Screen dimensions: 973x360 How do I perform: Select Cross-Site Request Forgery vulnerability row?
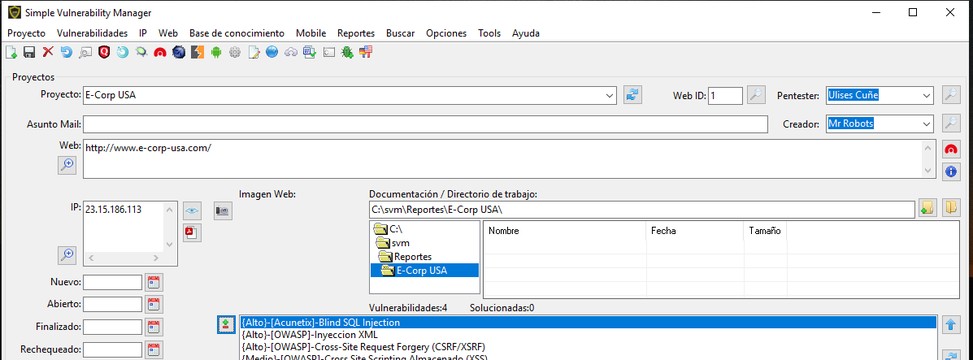coord(588,347)
